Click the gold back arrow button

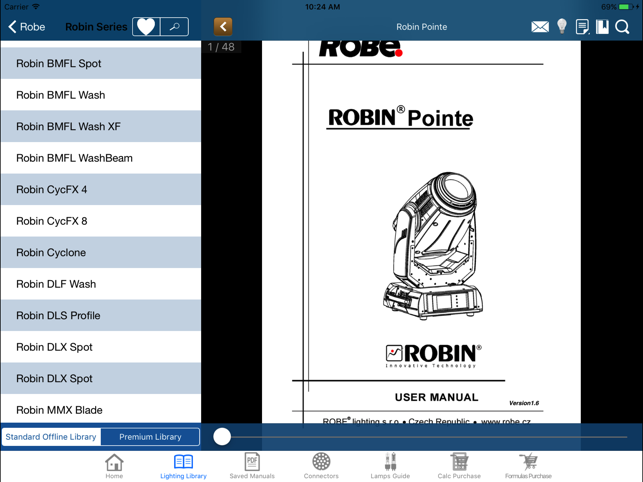click(x=223, y=27)
